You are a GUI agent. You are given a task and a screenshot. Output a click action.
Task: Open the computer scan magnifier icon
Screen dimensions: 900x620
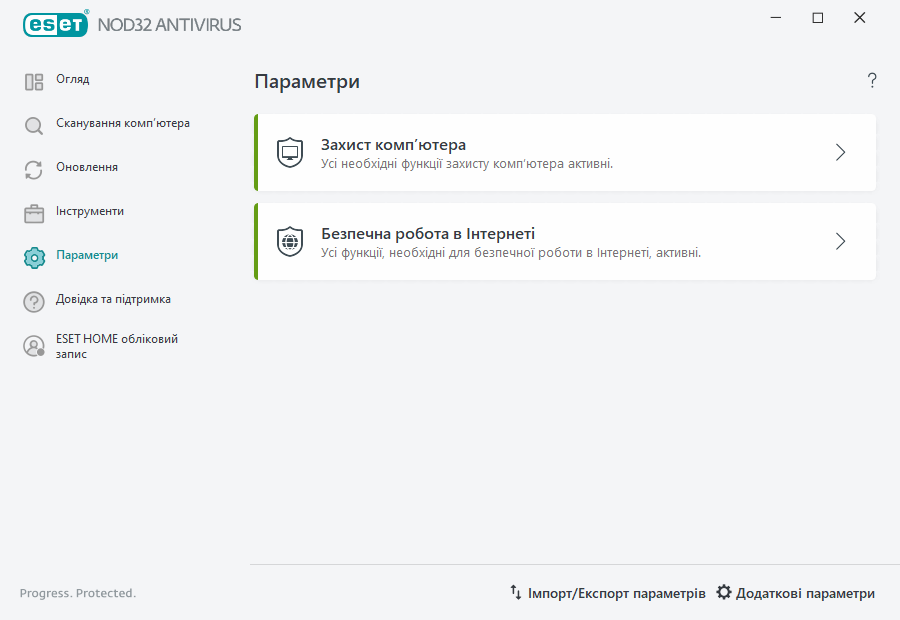point(33,123)
